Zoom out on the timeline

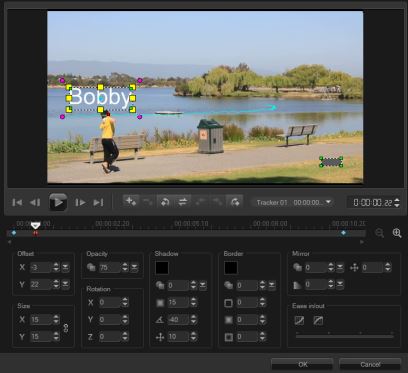coord(379,233)
